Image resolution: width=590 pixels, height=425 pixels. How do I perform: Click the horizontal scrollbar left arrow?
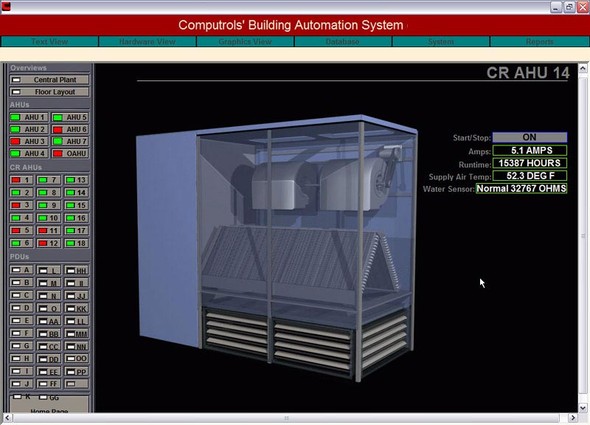point(7,418)
